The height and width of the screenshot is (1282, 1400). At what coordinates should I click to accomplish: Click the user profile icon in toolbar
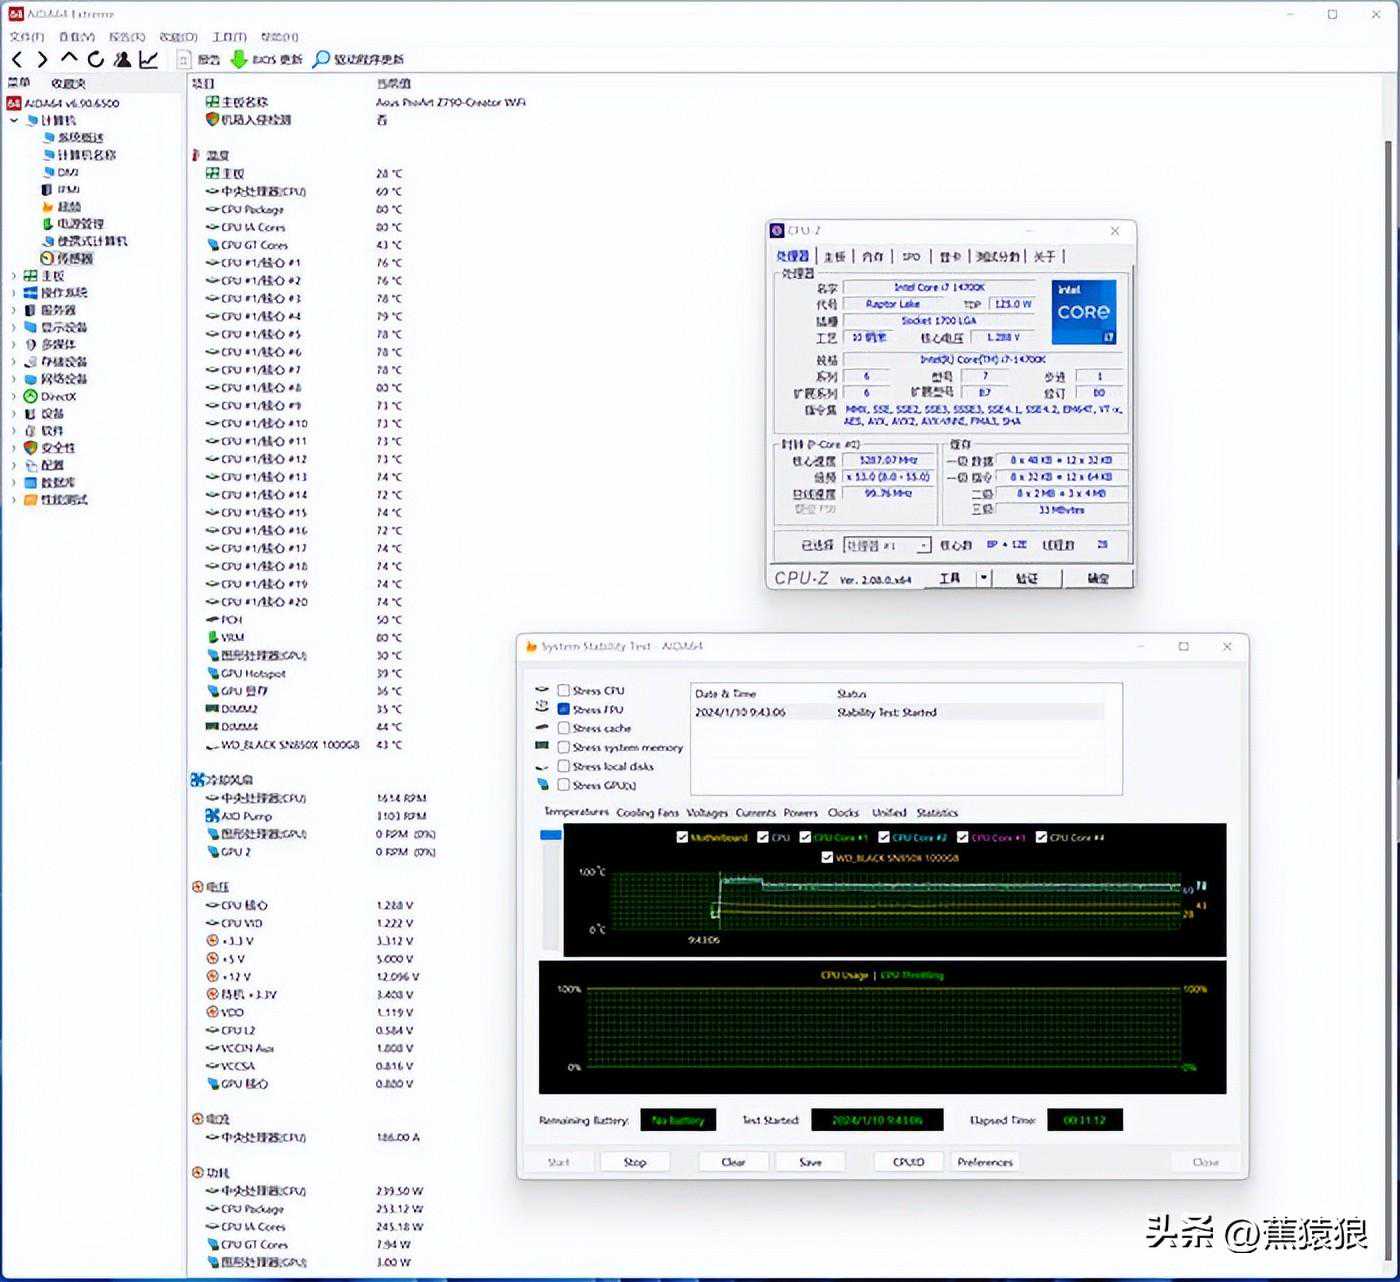pyautogui.click(x=122, y=59)
